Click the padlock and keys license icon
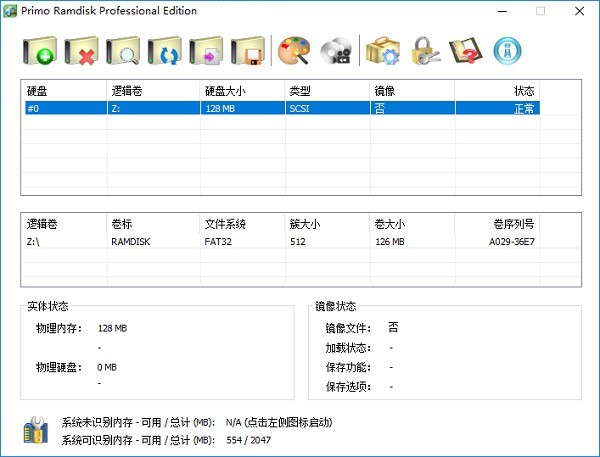The width and height of the screenshot is (600, 457). pyautogui.click(x=425, y=51)
